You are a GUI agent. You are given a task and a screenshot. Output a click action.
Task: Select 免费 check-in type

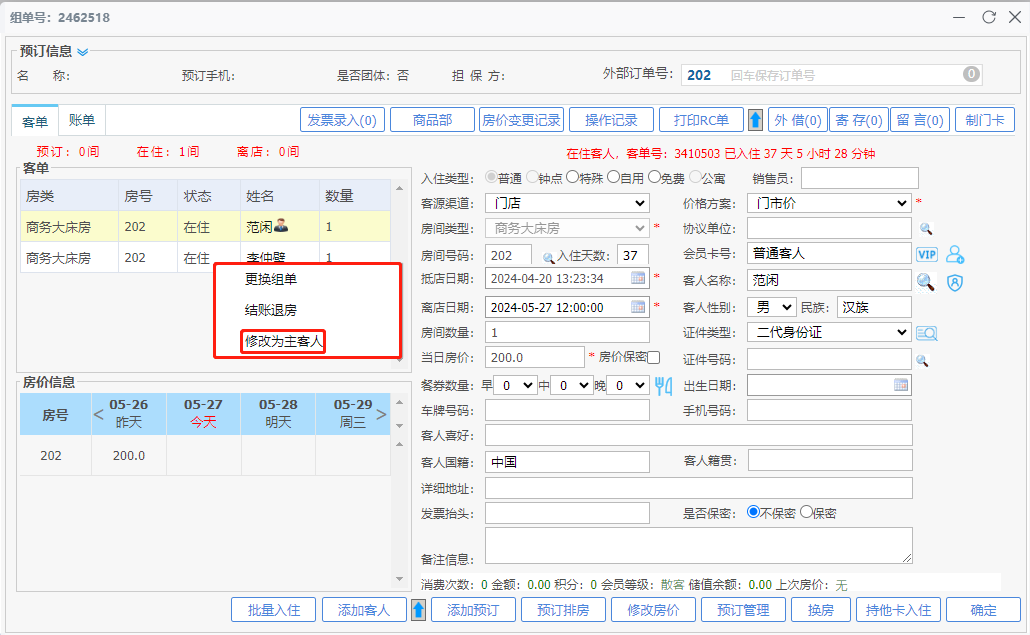(x=654, y=177)
